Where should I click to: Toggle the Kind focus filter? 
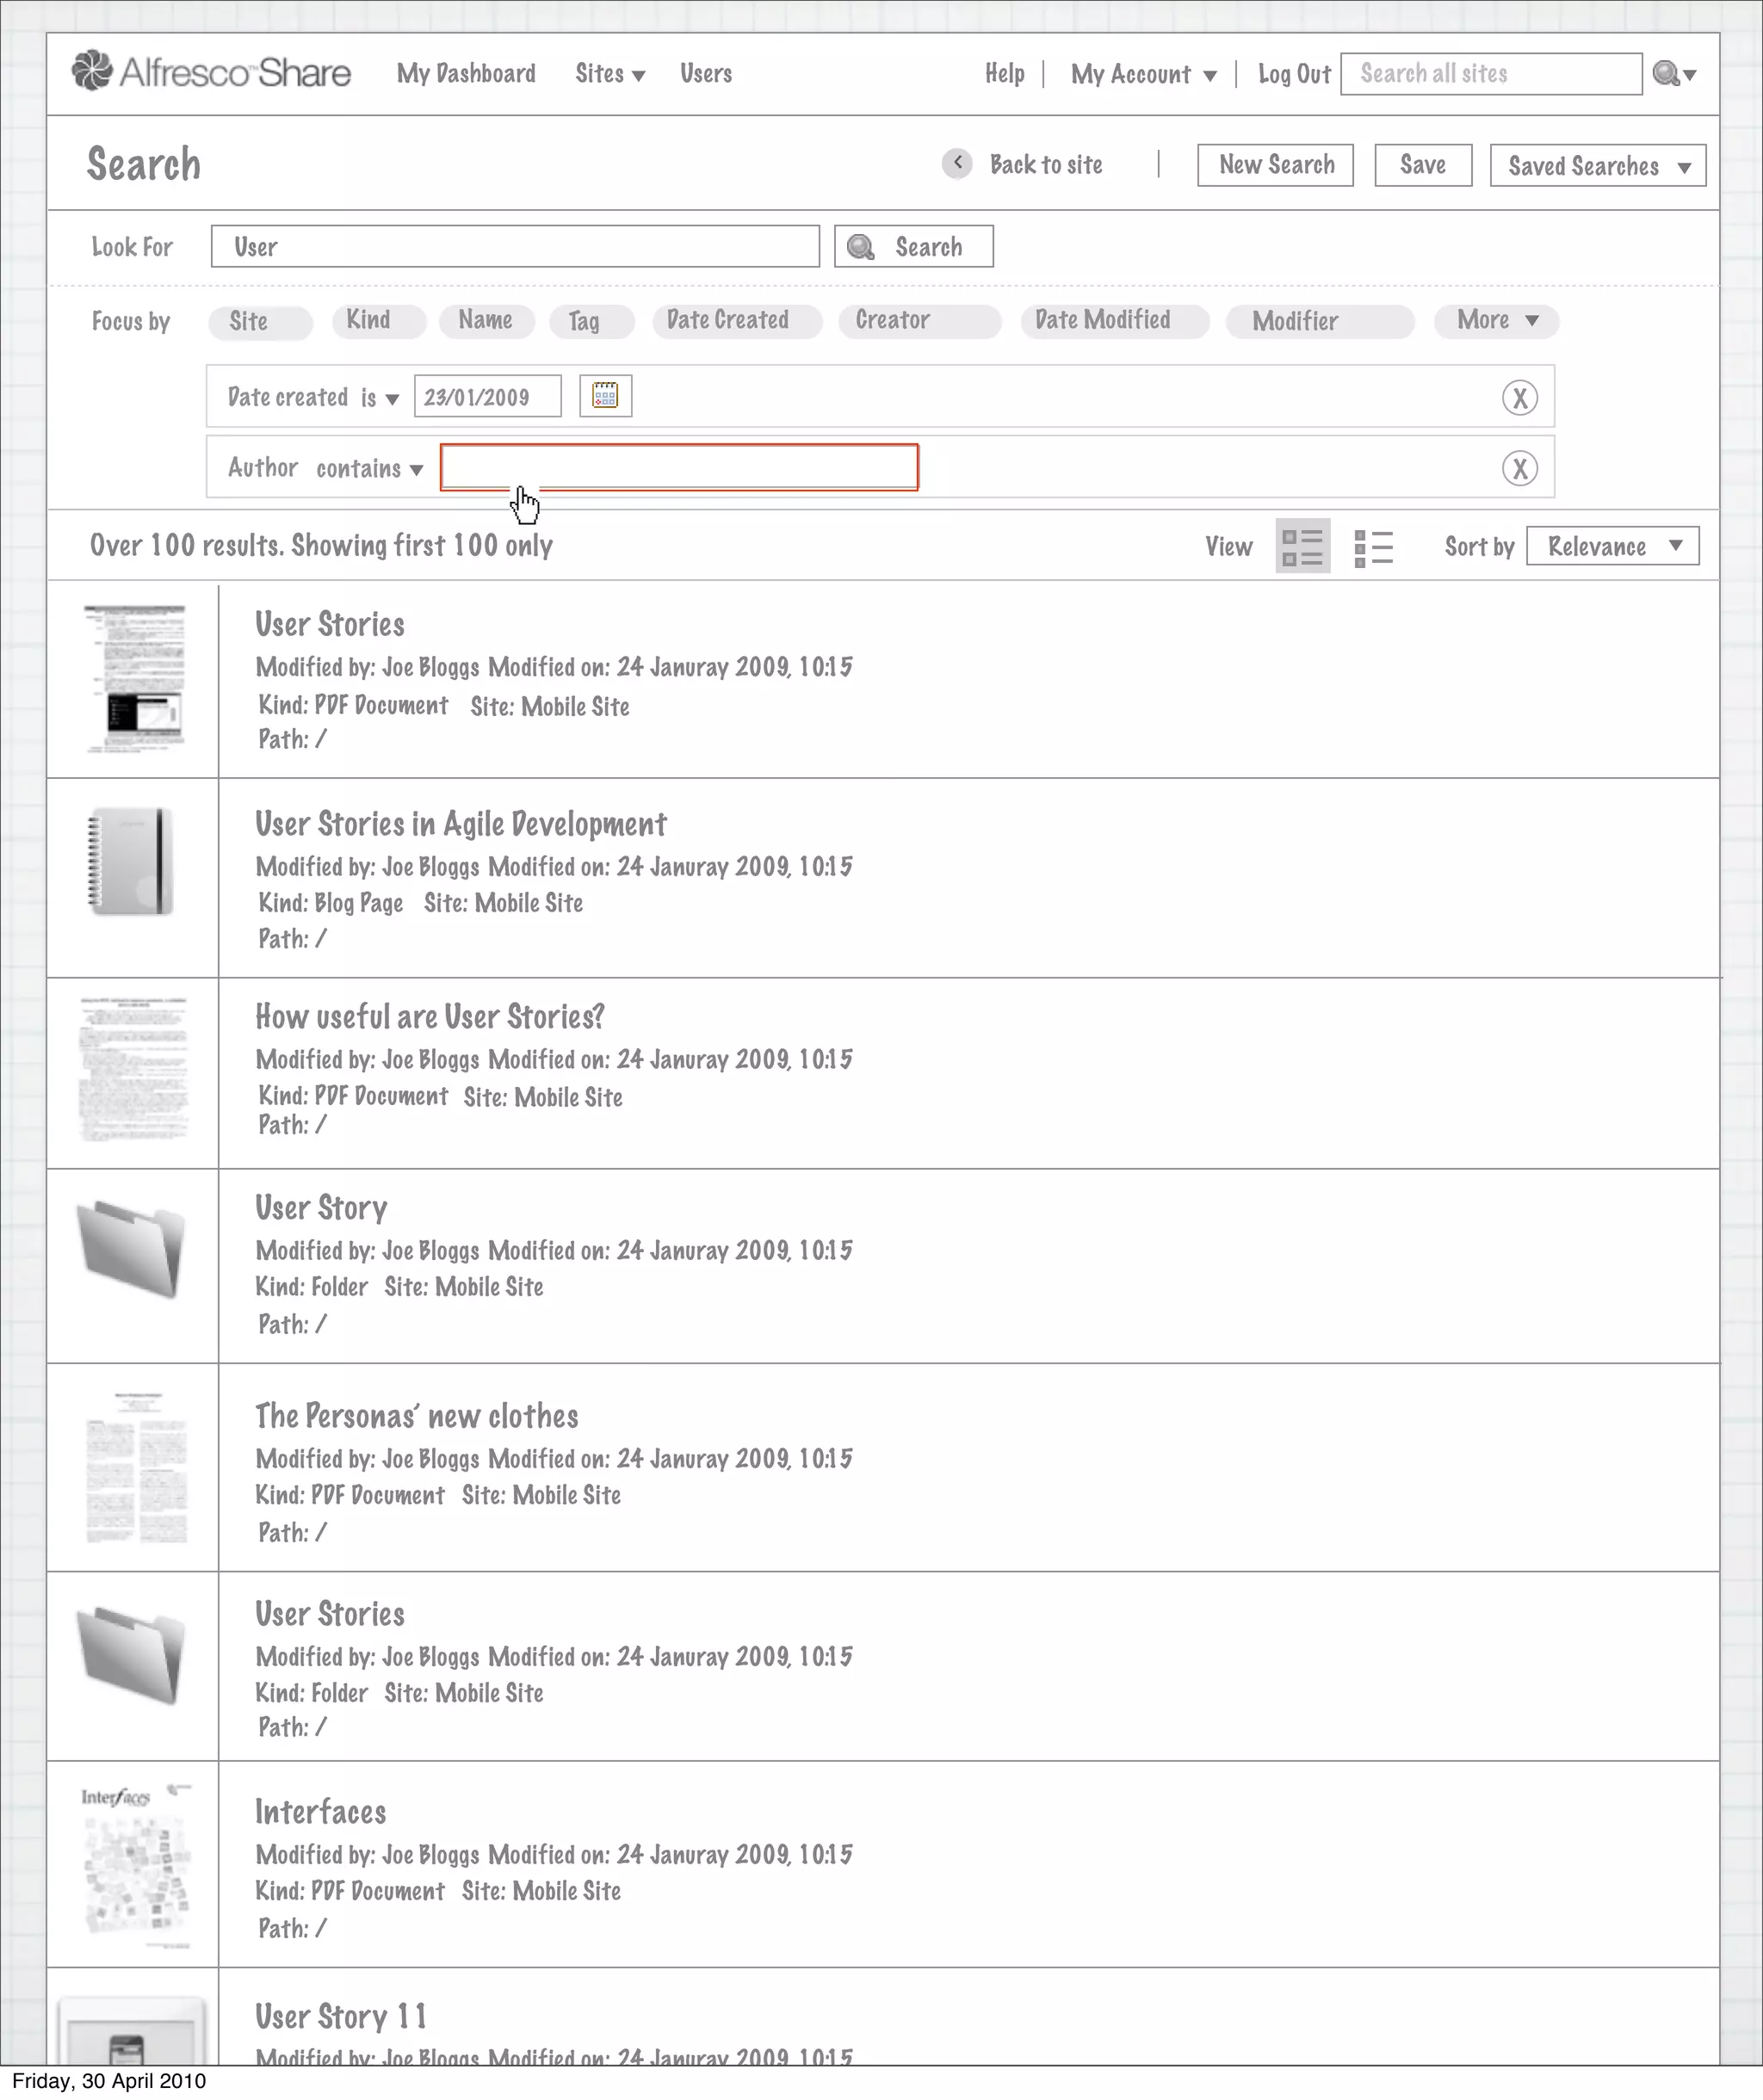point(378,321)
